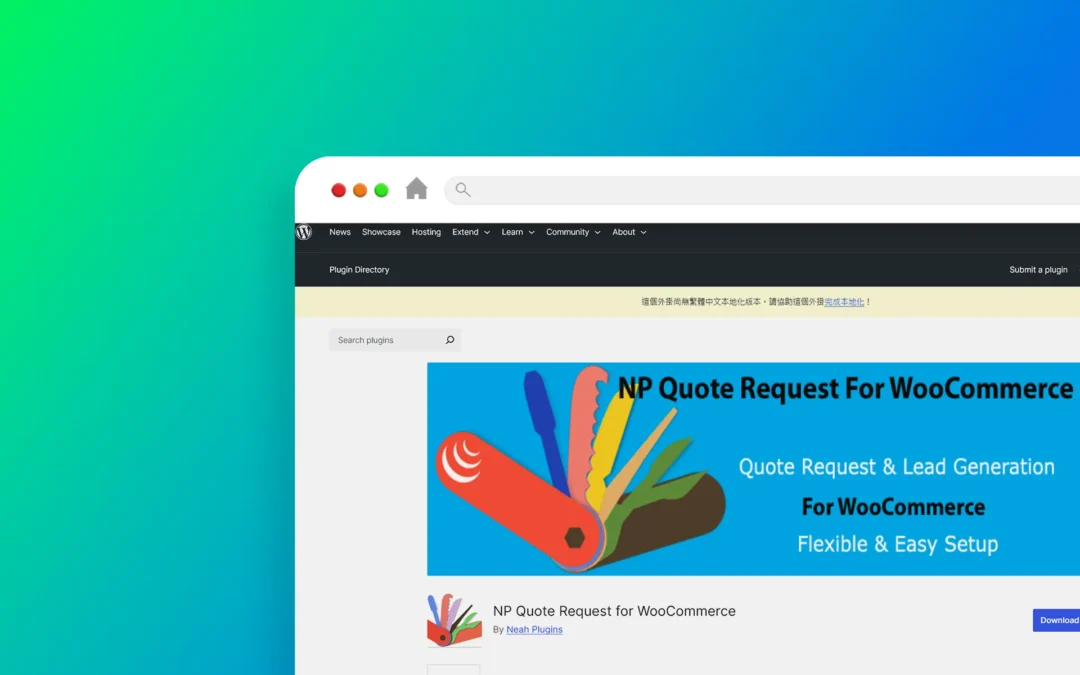
Task: Click the orange window button
Action: (x=360, y=190)
